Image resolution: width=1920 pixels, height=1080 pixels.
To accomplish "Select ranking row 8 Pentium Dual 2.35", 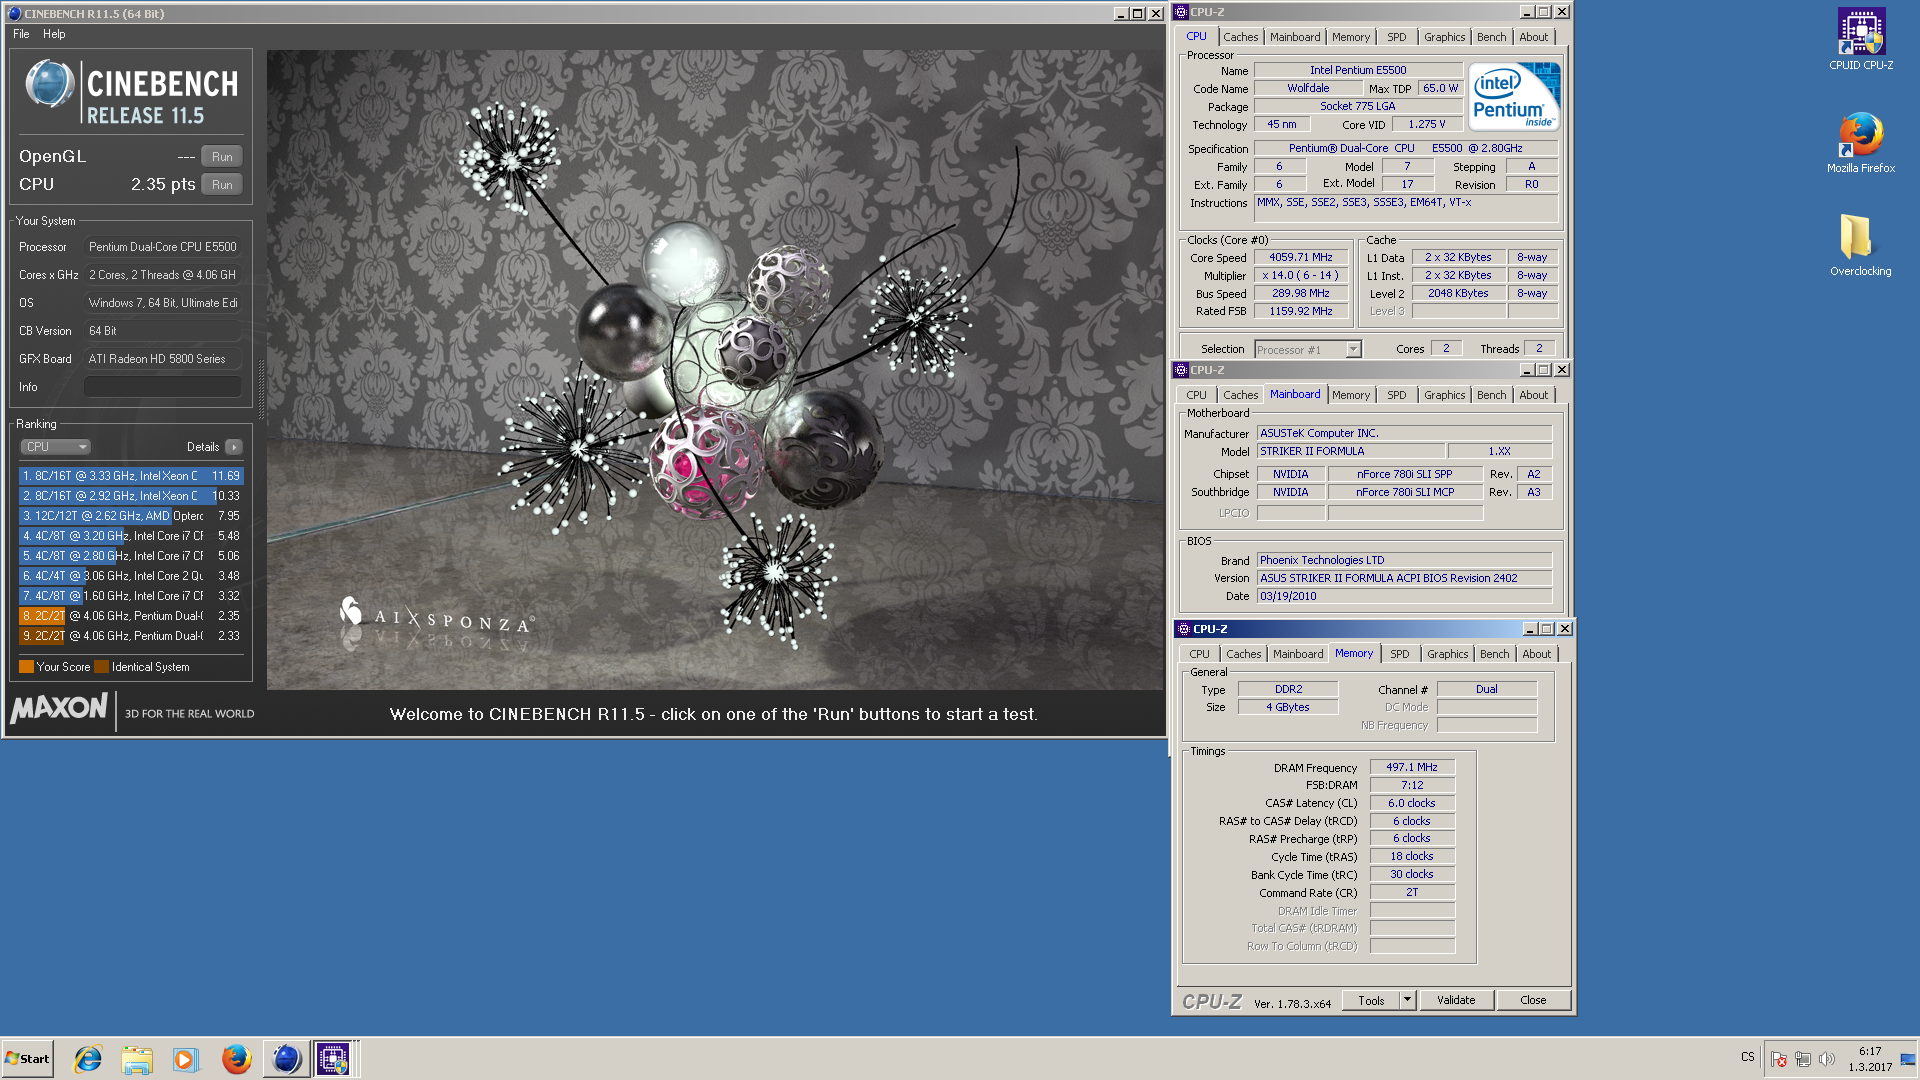I will point(131,616).
